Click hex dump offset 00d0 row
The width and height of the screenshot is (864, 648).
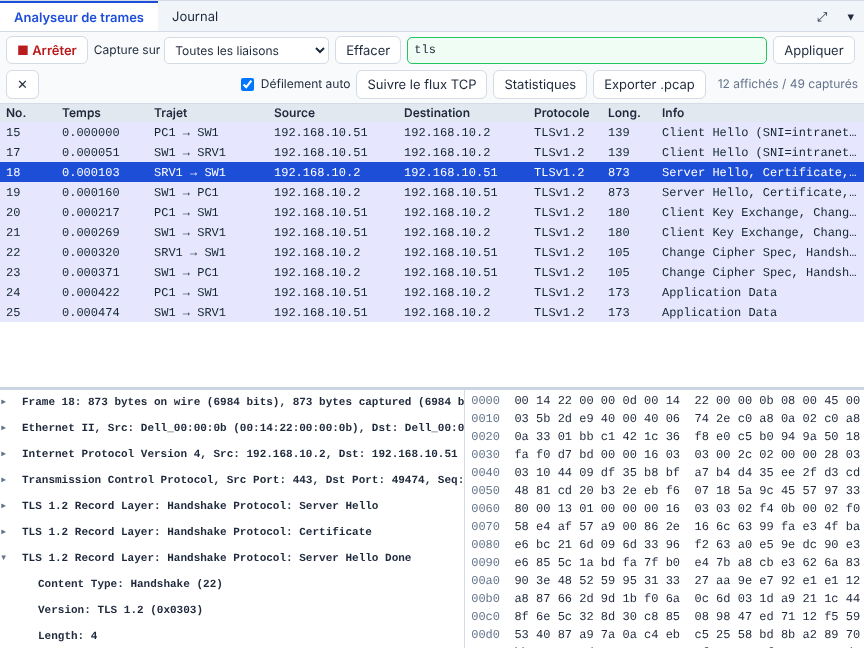(665, 634)
